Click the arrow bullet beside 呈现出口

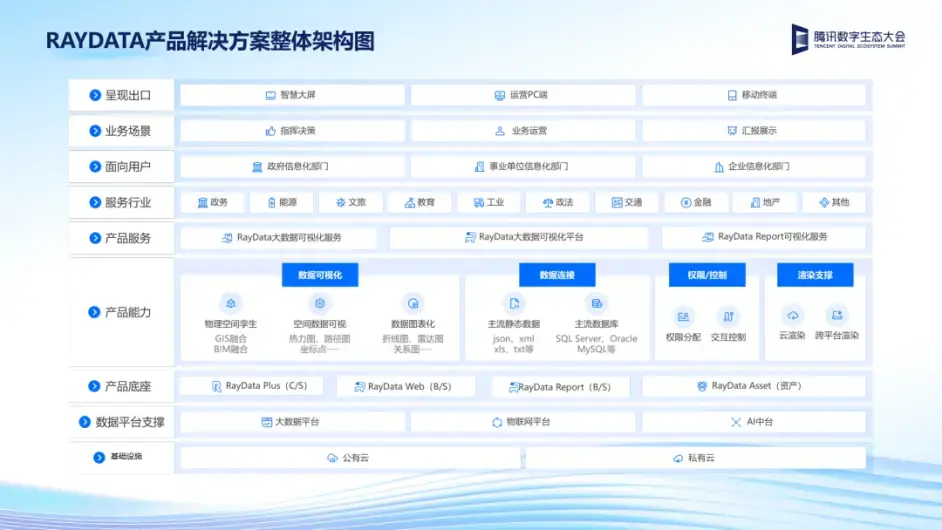[x=95, y=95]
